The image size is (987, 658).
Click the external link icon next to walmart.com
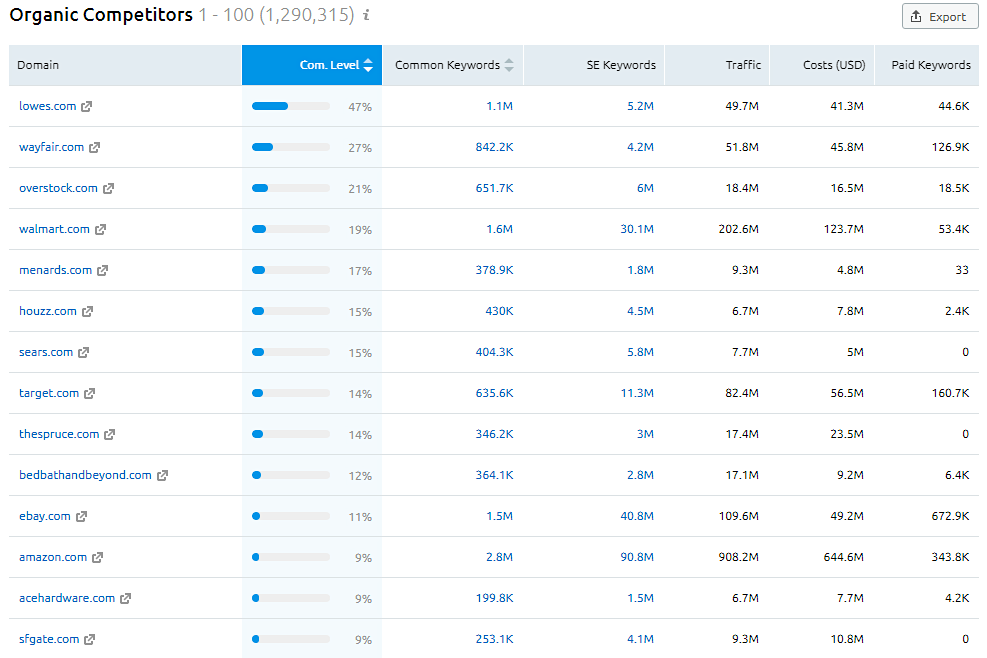point(99,229)
